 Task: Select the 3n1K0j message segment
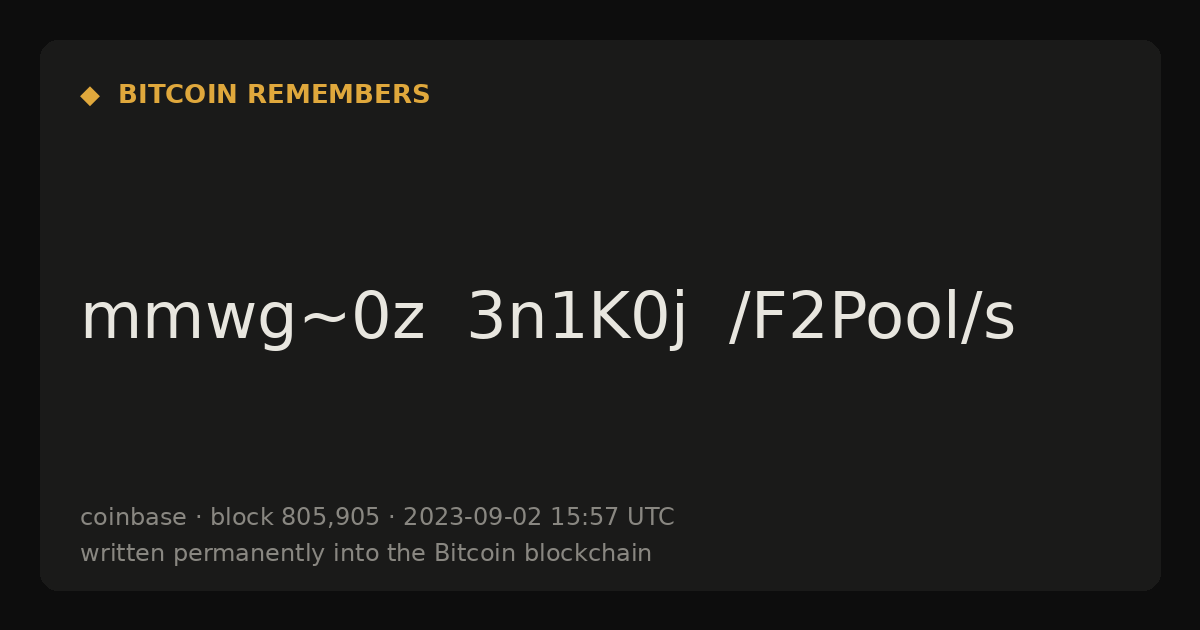578,318
